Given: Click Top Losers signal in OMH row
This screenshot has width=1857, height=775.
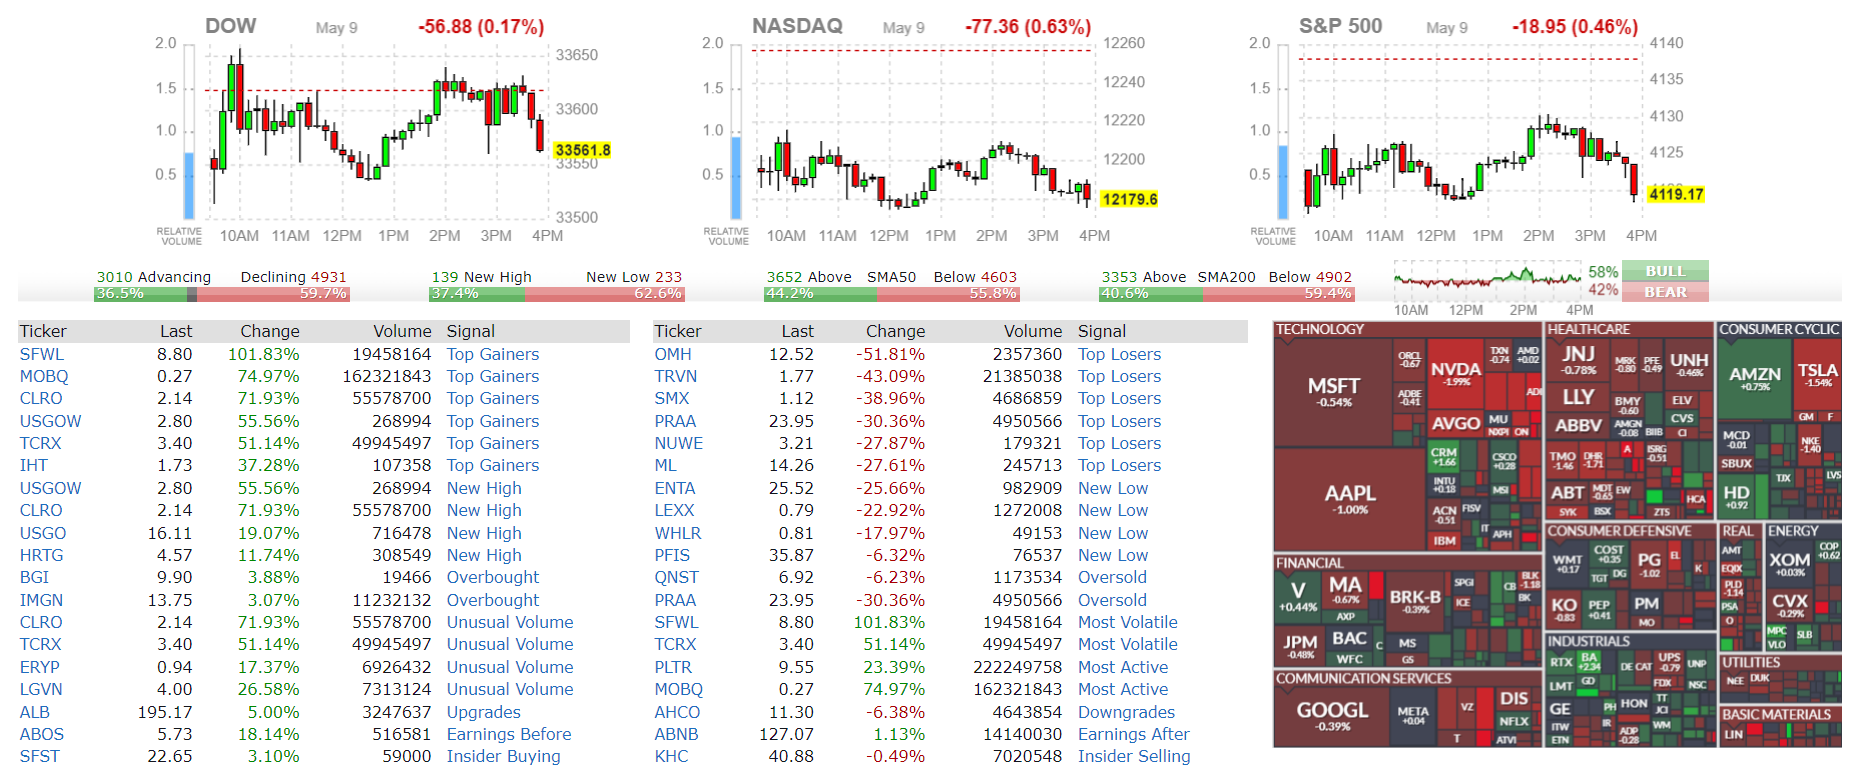Looking at the screenshot, I should click(x=1120, y=354).
